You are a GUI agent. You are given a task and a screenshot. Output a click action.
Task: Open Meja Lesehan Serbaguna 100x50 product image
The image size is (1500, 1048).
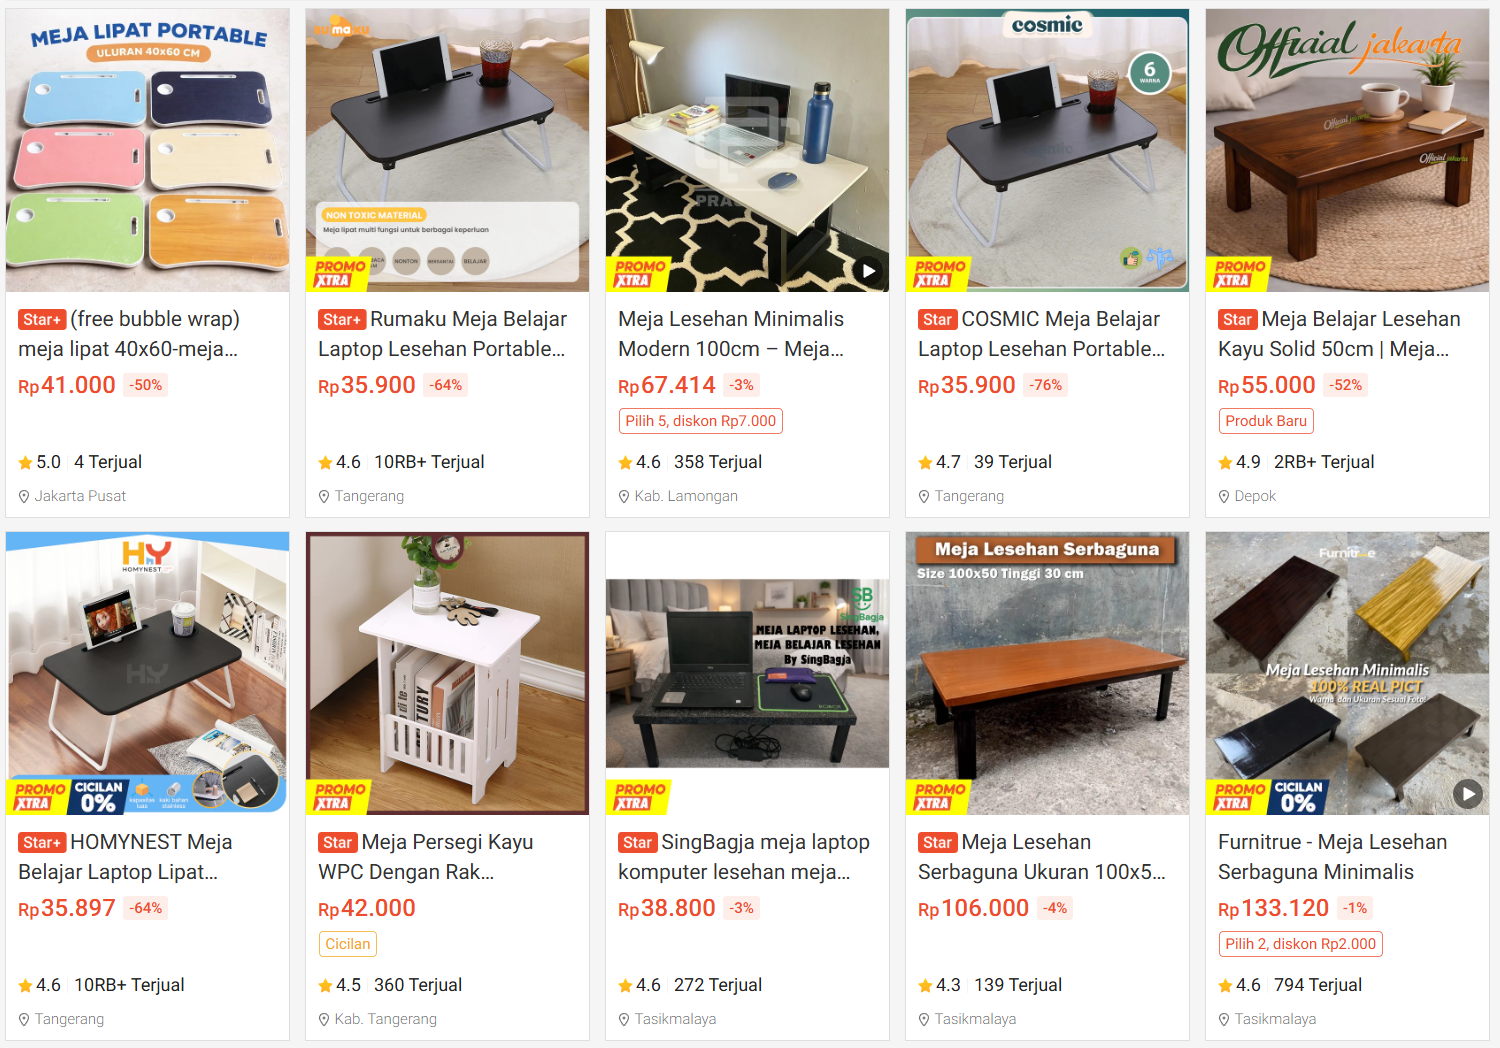[x=1048, y=673]
